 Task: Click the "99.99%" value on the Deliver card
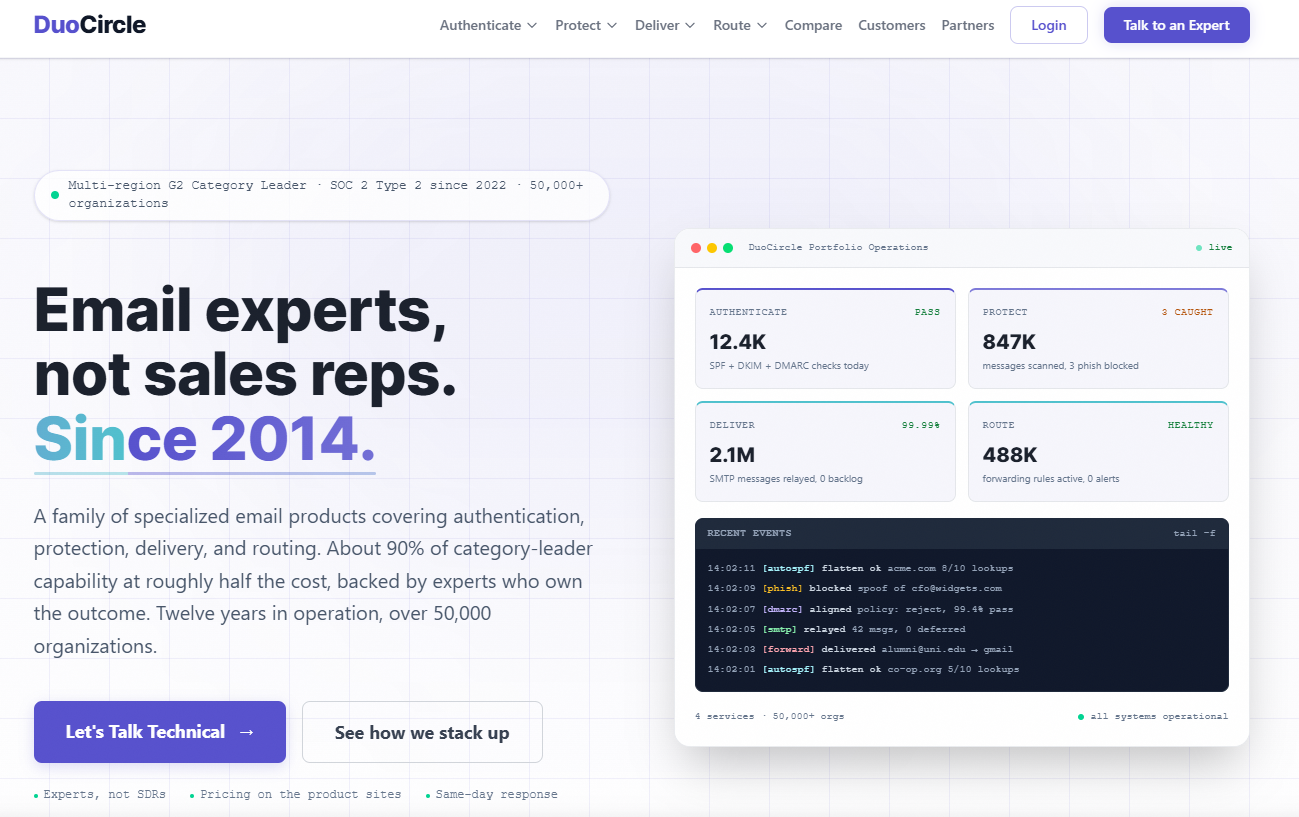click(921, 425)
